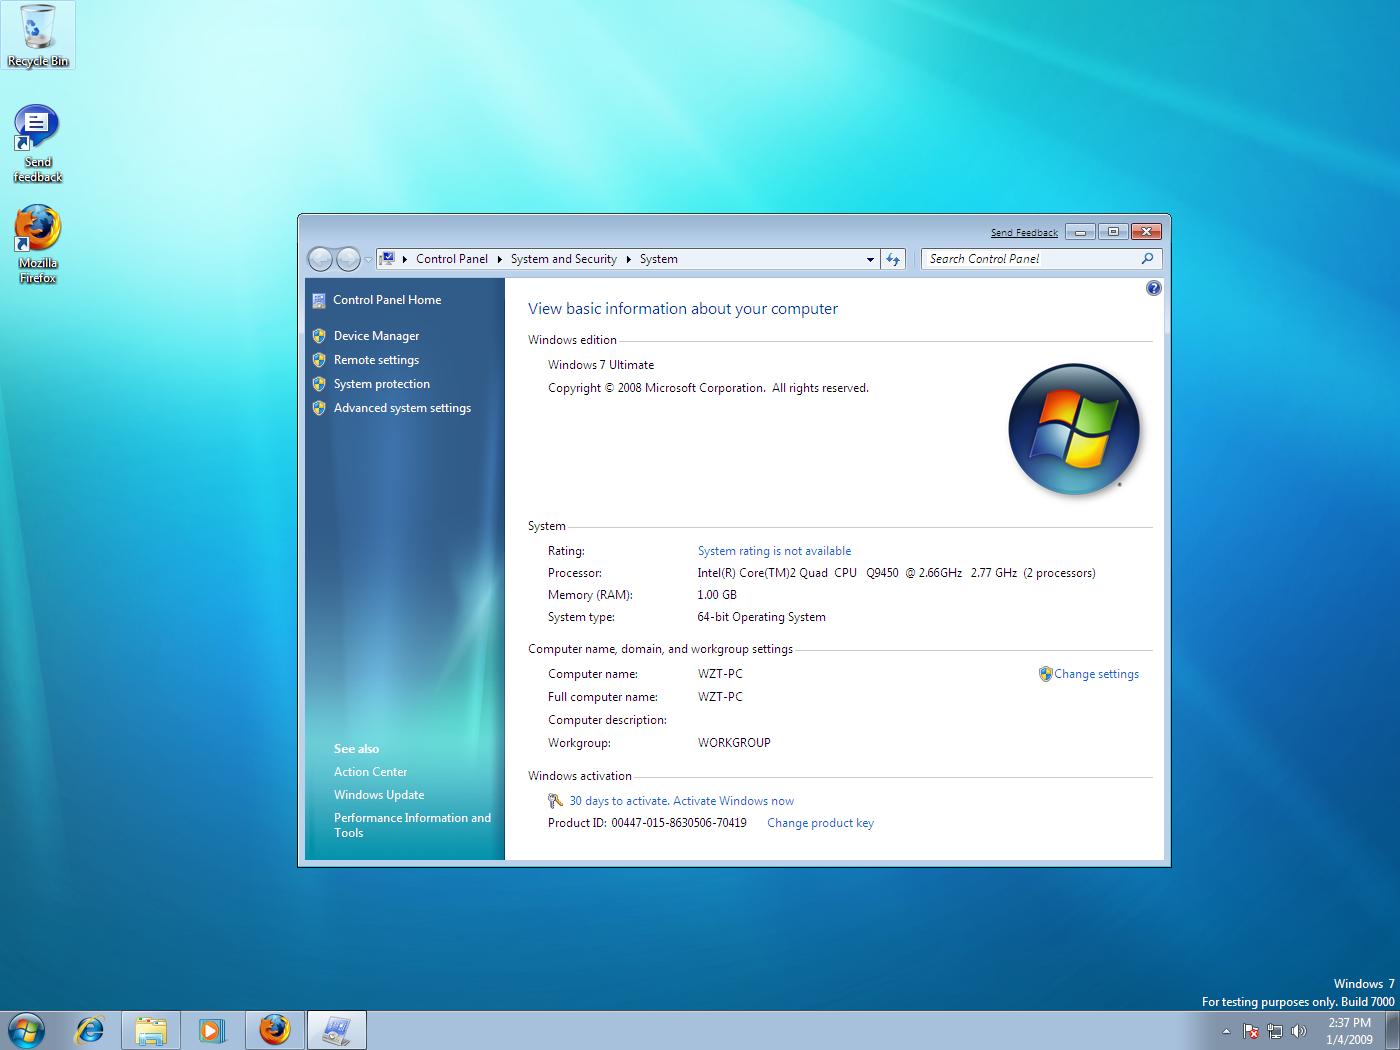Open Device Manager

tap(377, 336)
